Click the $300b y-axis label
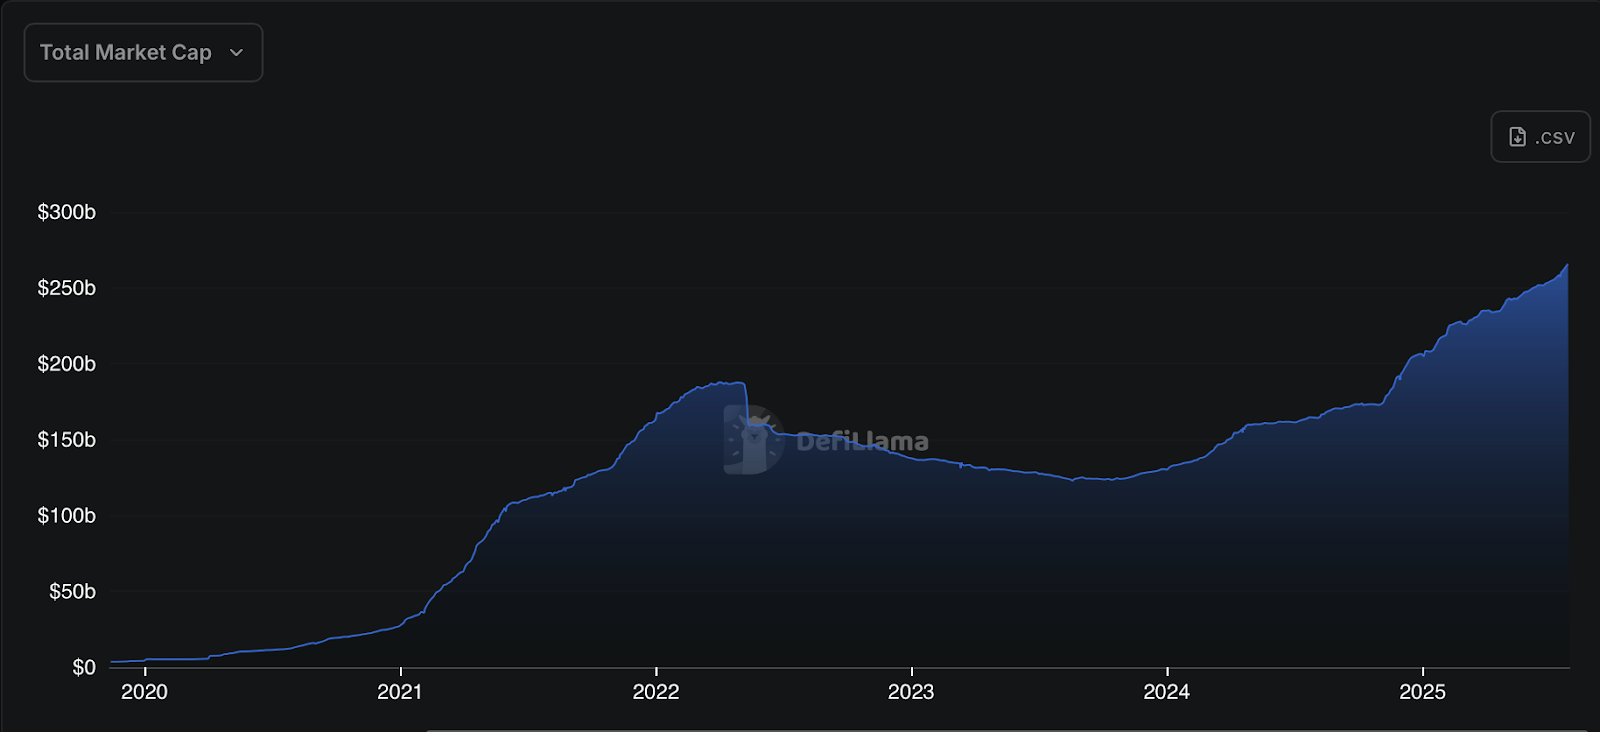The image size is (1600, 732). (66, 212)
